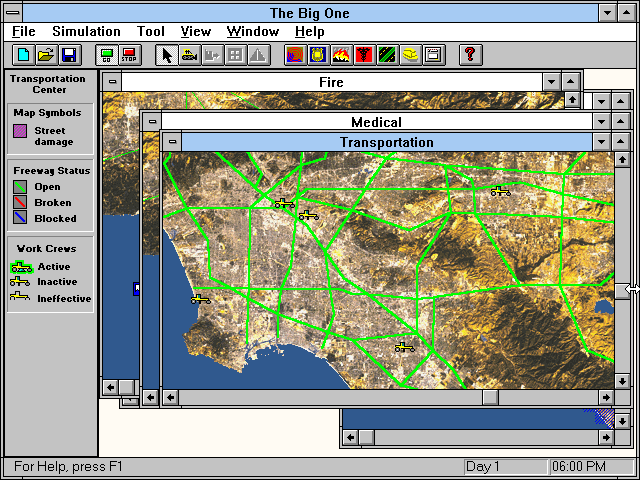Image resolution: width=640 pixels, height=480 pixels.
Task: Click the Broken freeway legend swatch
Action: point(20,202)
